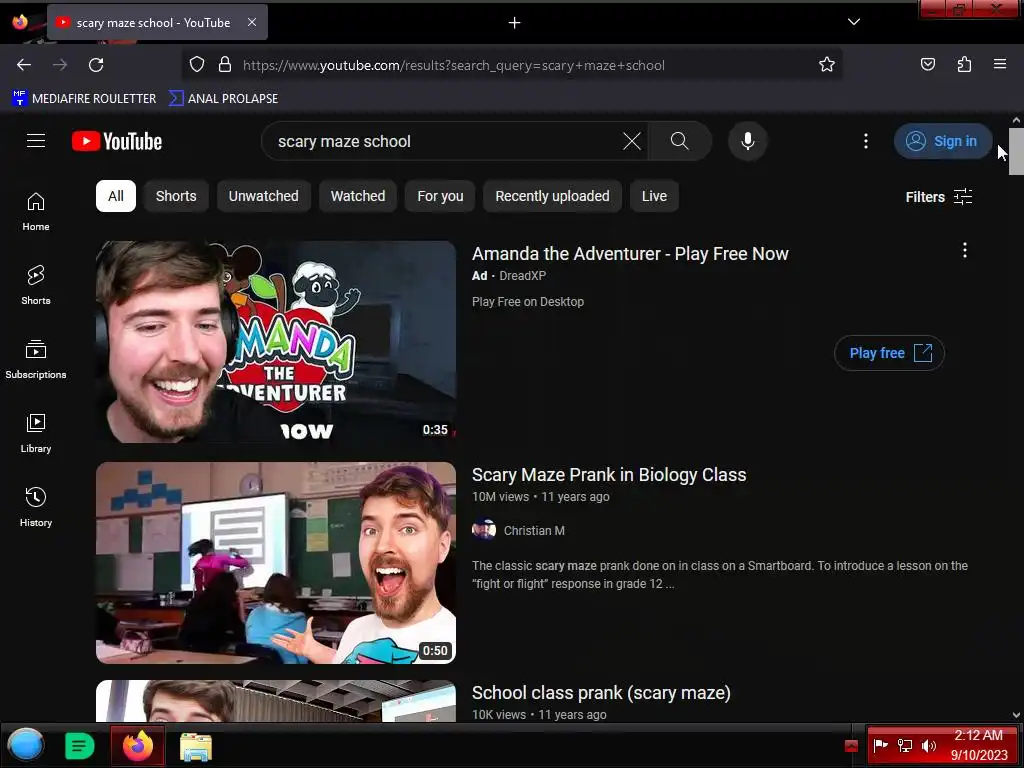Click the Biology Class prank thumbnail
The height and width of the screenshot is (768, 1024).
tap(276, 563)
